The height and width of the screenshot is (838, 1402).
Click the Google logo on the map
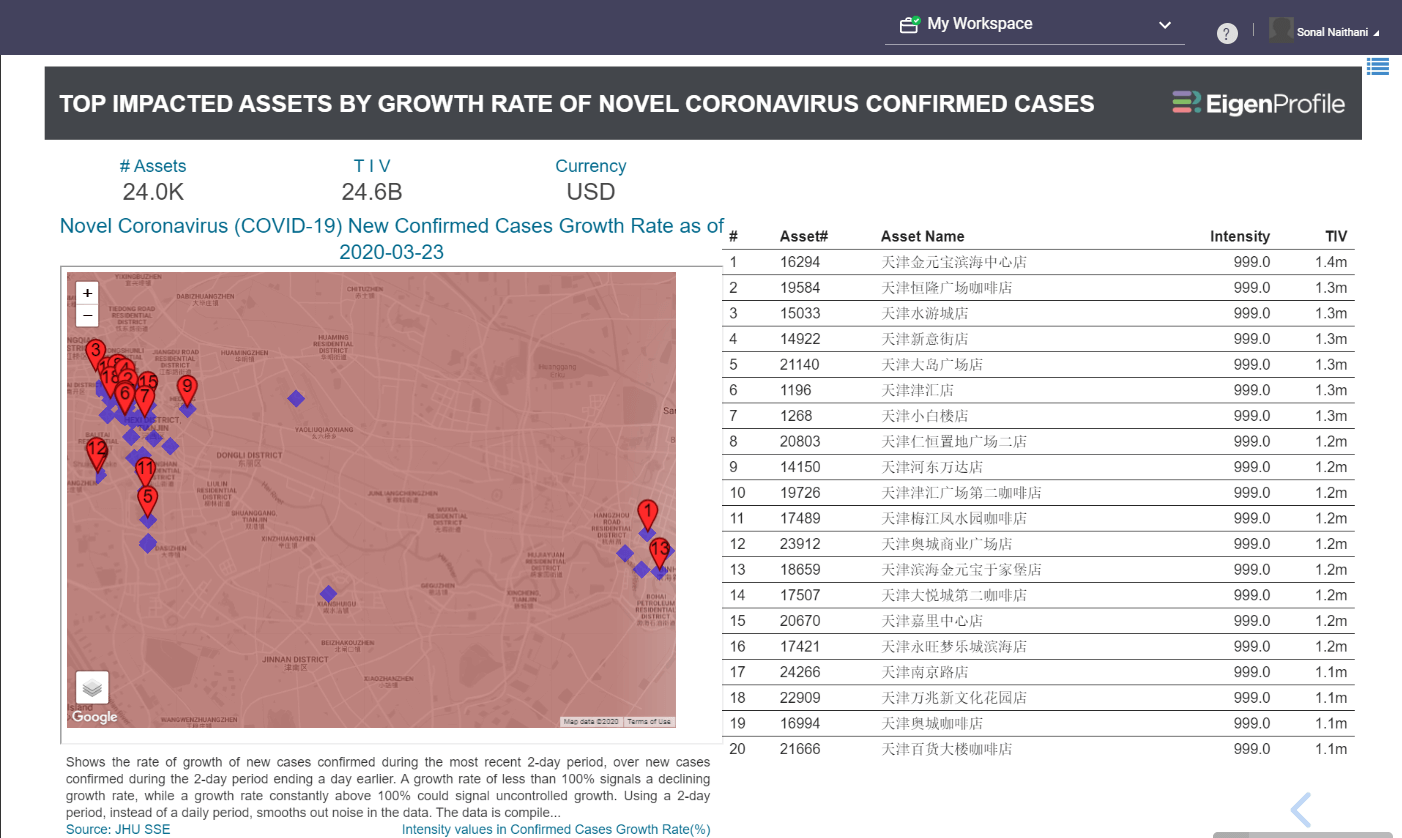(x=95, y=716)
